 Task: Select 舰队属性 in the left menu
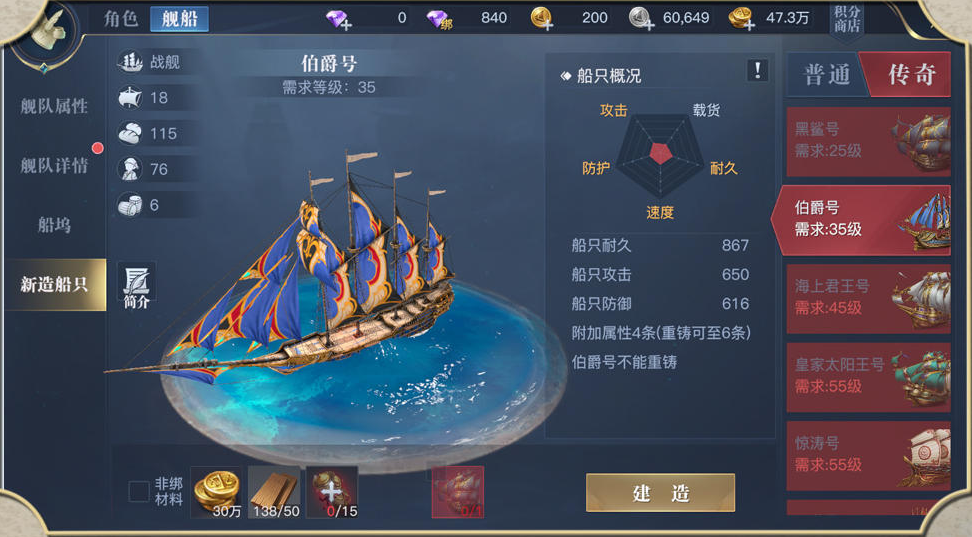pos(54,106)
